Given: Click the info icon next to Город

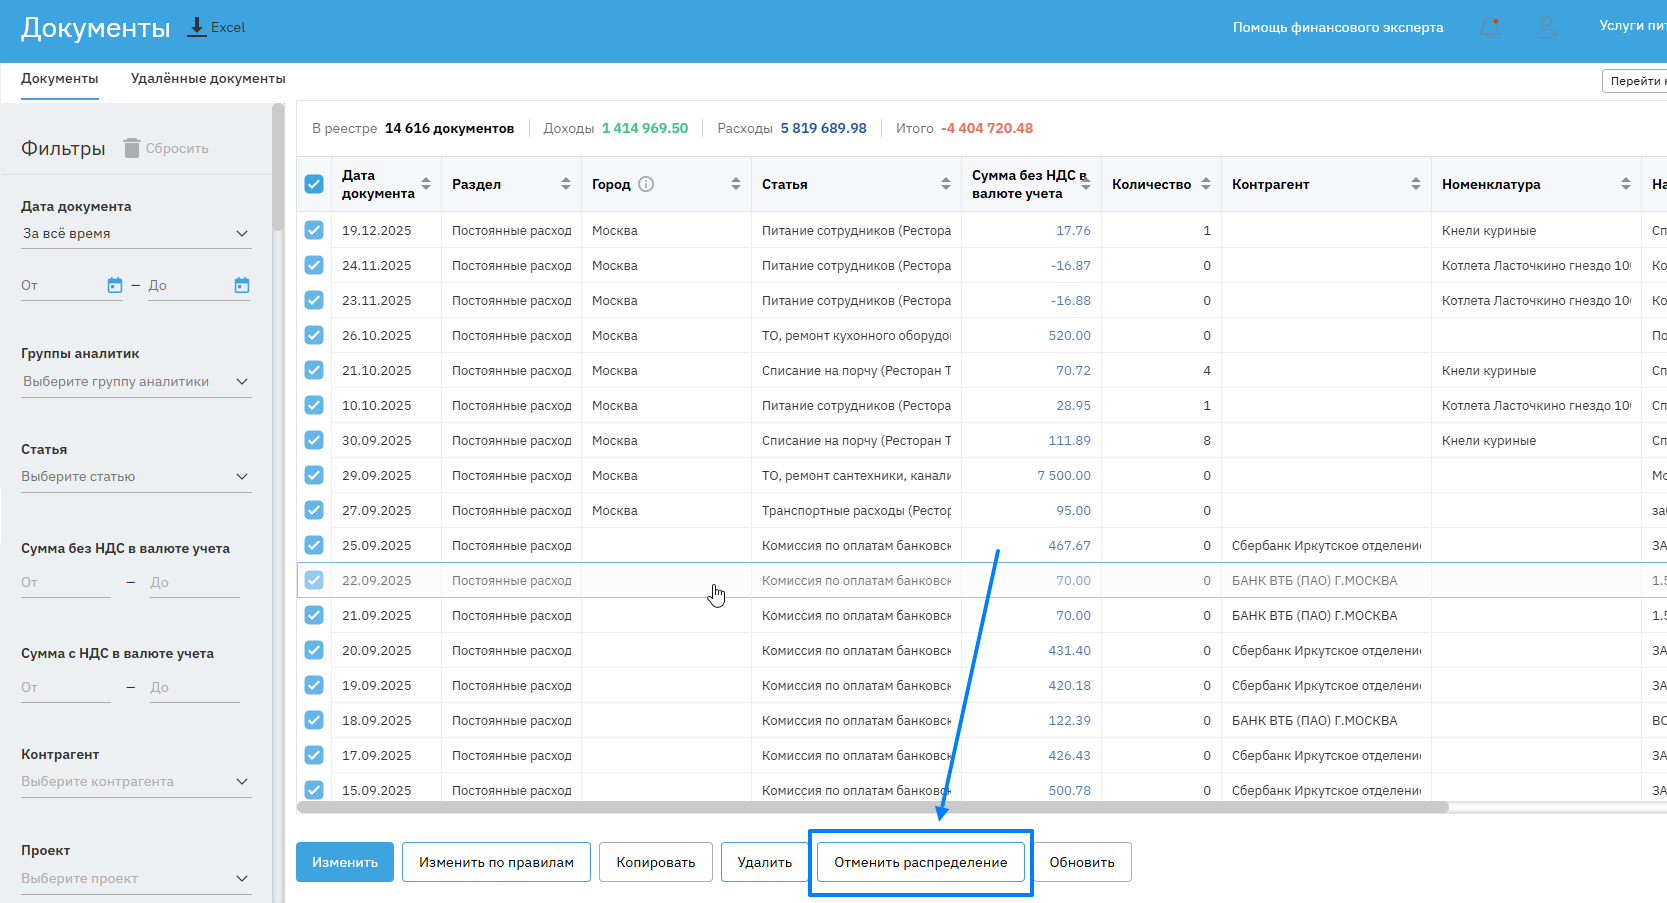Looking at the screenshot, I should click(x=646, y=184).
